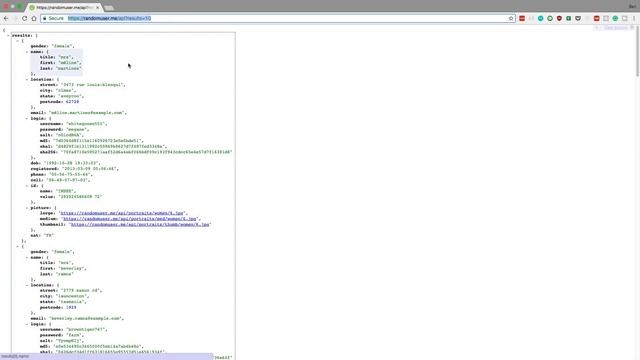640x360 pixels.
Task: Collapse the name object of user beverley
Action: click(27, 258)
